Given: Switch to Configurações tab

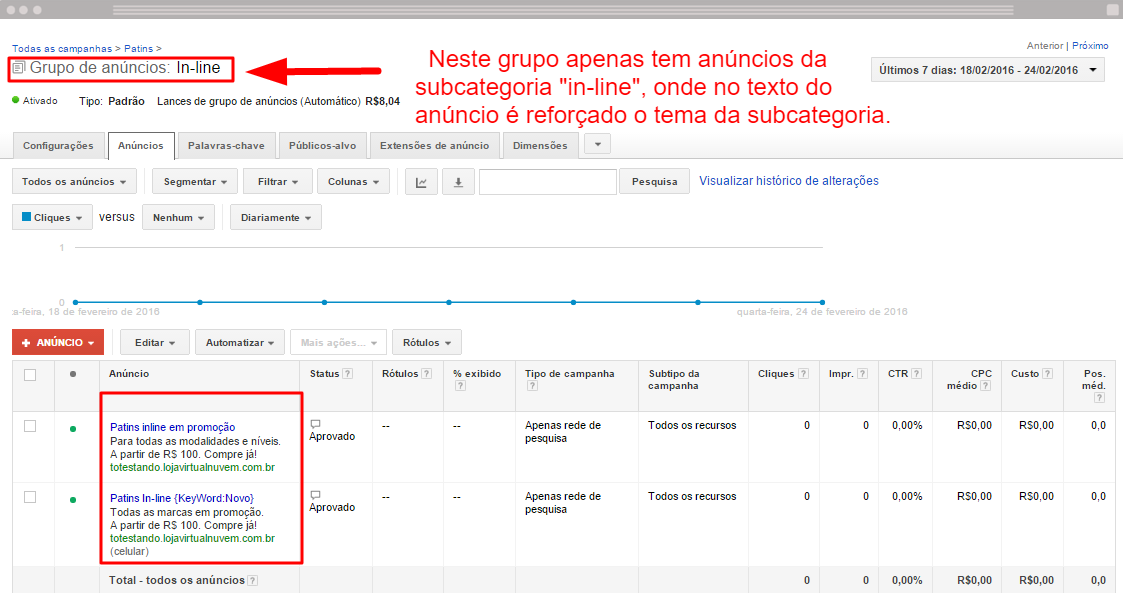Looking at the screenshot, I should click(58, 145).
